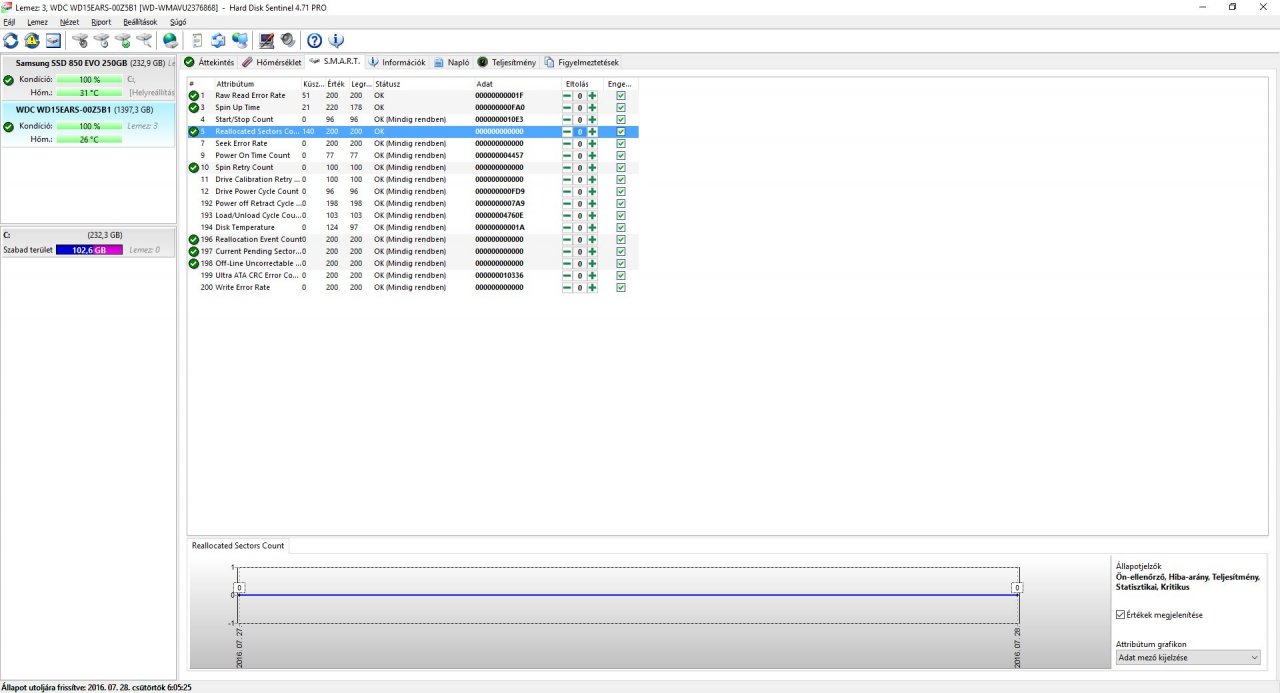
Task: Click WDC disk condition 100 % health bar
Action: point(89,127)
